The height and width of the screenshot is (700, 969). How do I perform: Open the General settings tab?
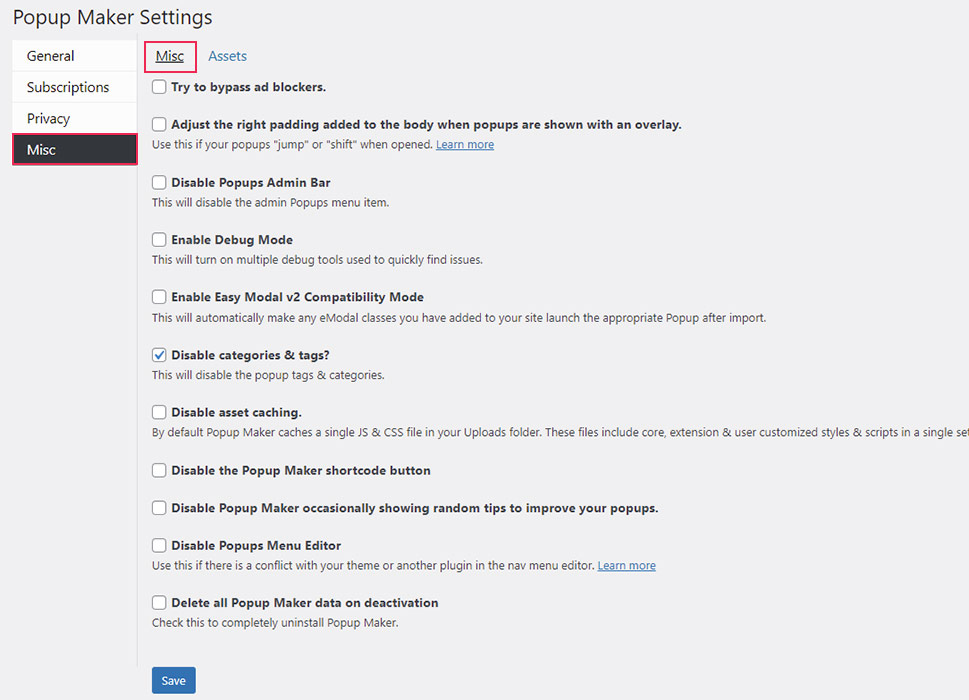click(51, 56)
